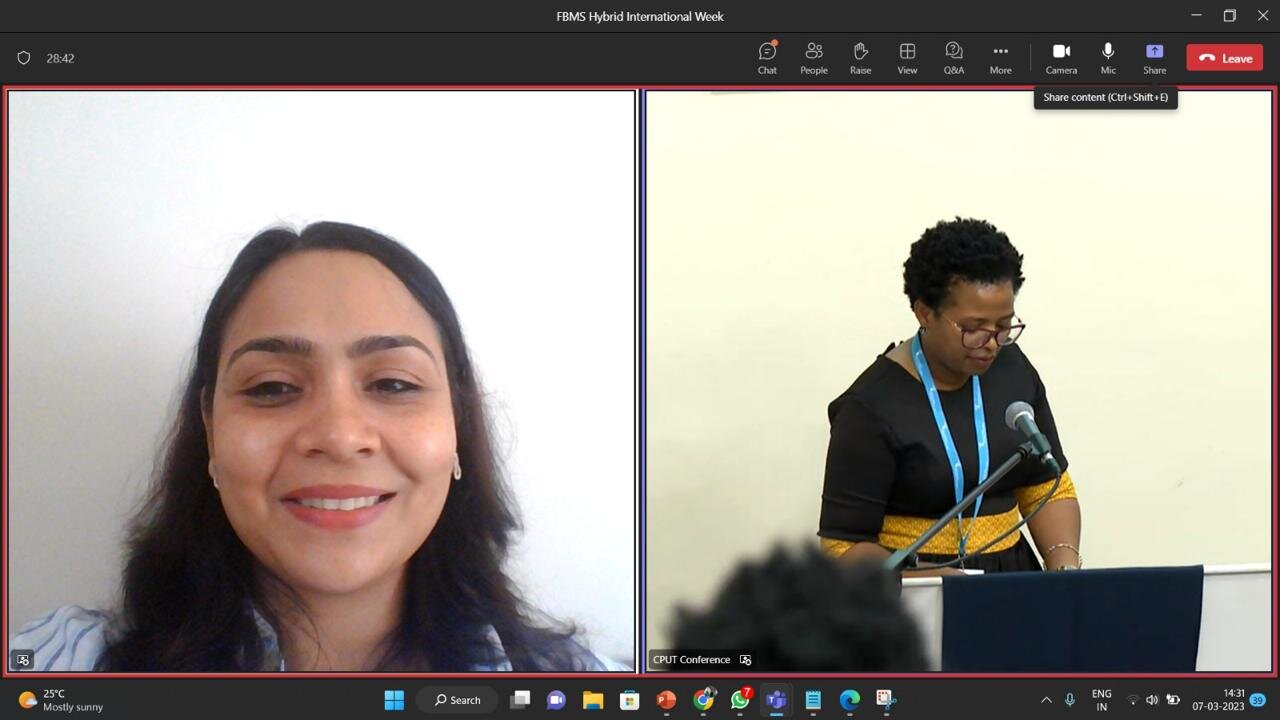Open the View layout options dropdown
The width and height of the screenshot is (1280, 720).
coord(907,57)
